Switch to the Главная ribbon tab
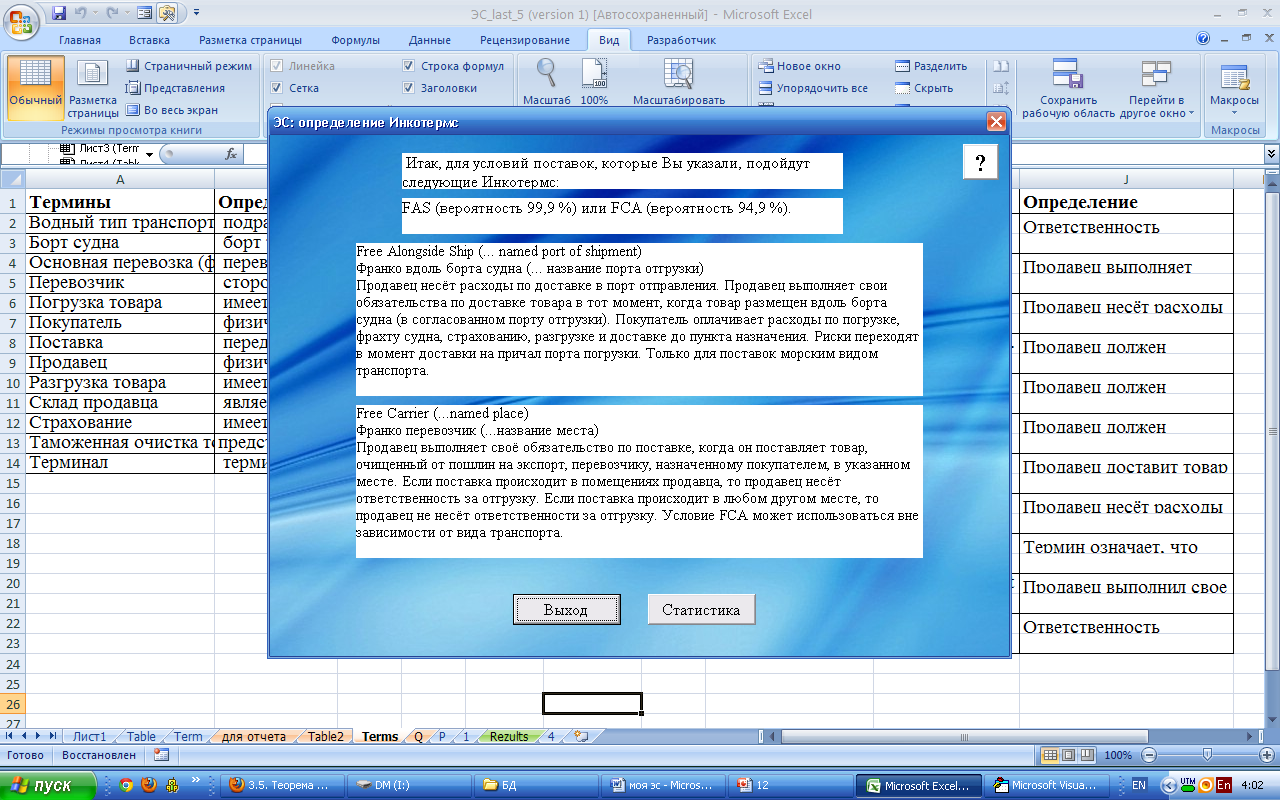The width and height of the screenshot is (1280, 800). pos(80,40)
